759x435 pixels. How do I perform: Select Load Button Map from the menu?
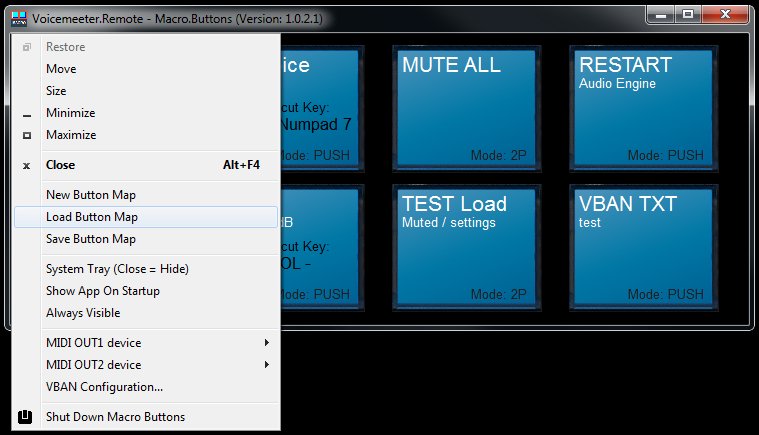[92, 217]
